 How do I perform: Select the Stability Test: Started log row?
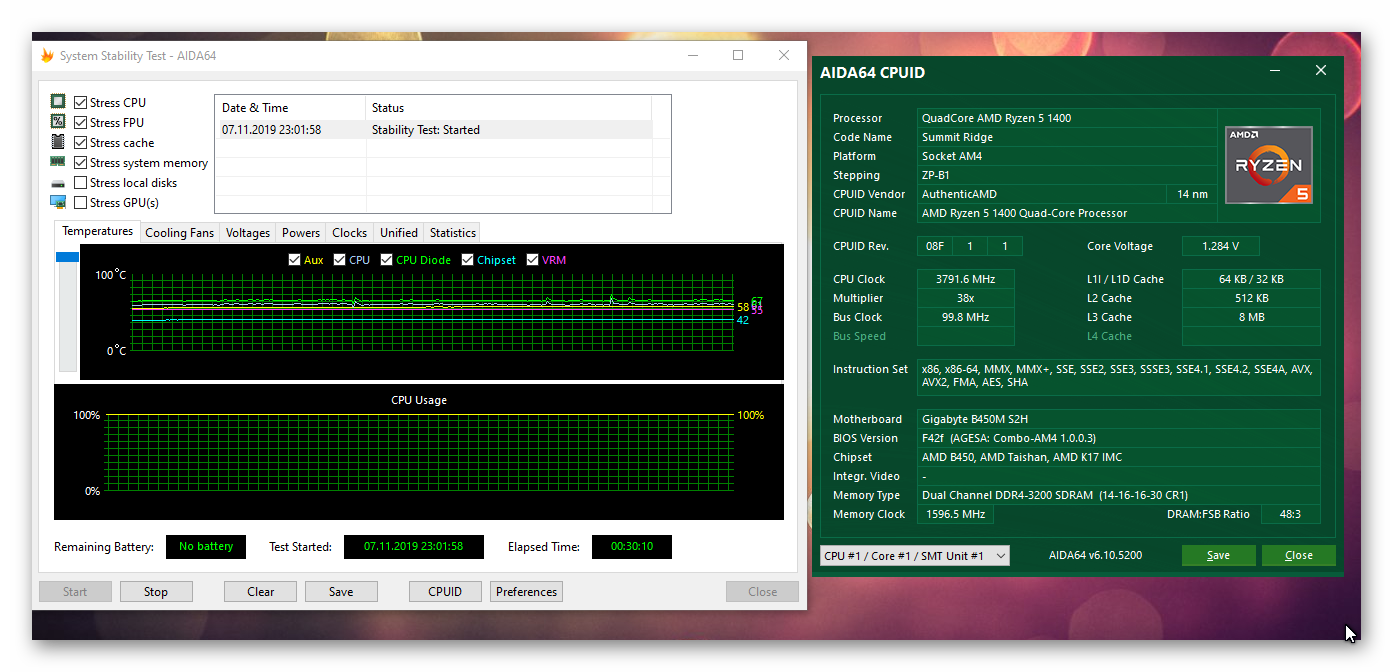433,130
